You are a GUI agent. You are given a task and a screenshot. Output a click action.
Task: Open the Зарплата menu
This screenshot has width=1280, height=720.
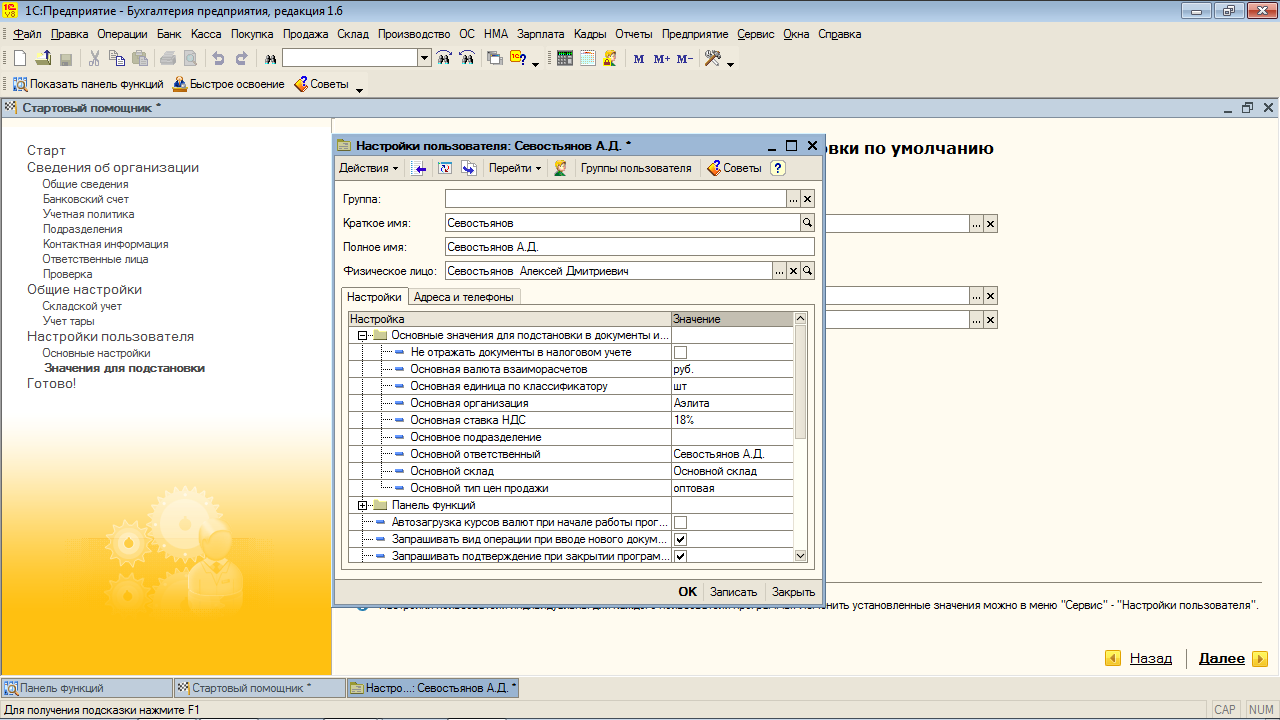[x=540, y=34]
